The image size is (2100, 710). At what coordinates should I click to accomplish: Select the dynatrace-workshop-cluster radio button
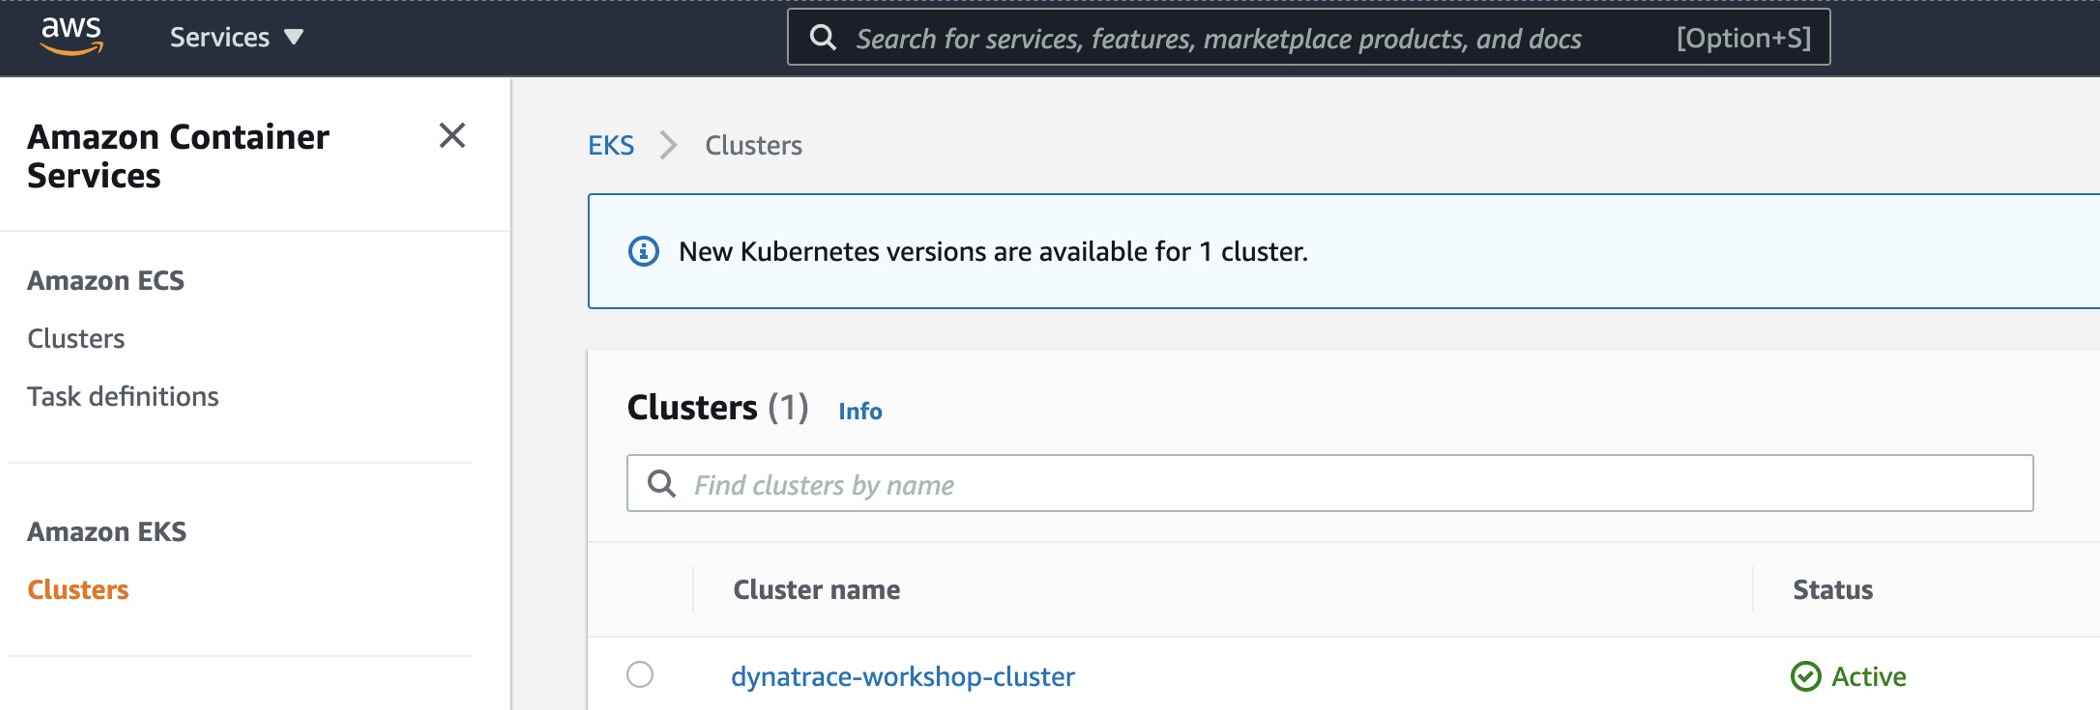click(x=640, y=675)
